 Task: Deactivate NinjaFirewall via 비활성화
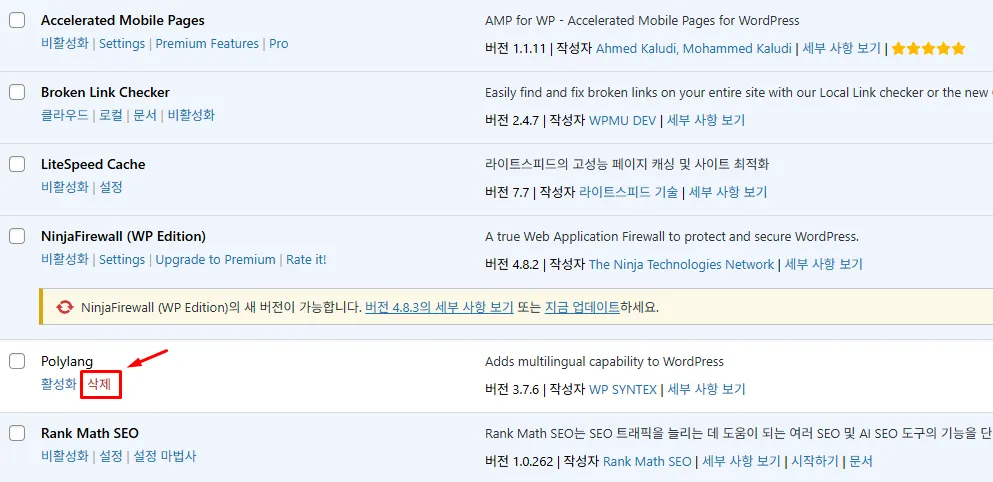point(65,260)
